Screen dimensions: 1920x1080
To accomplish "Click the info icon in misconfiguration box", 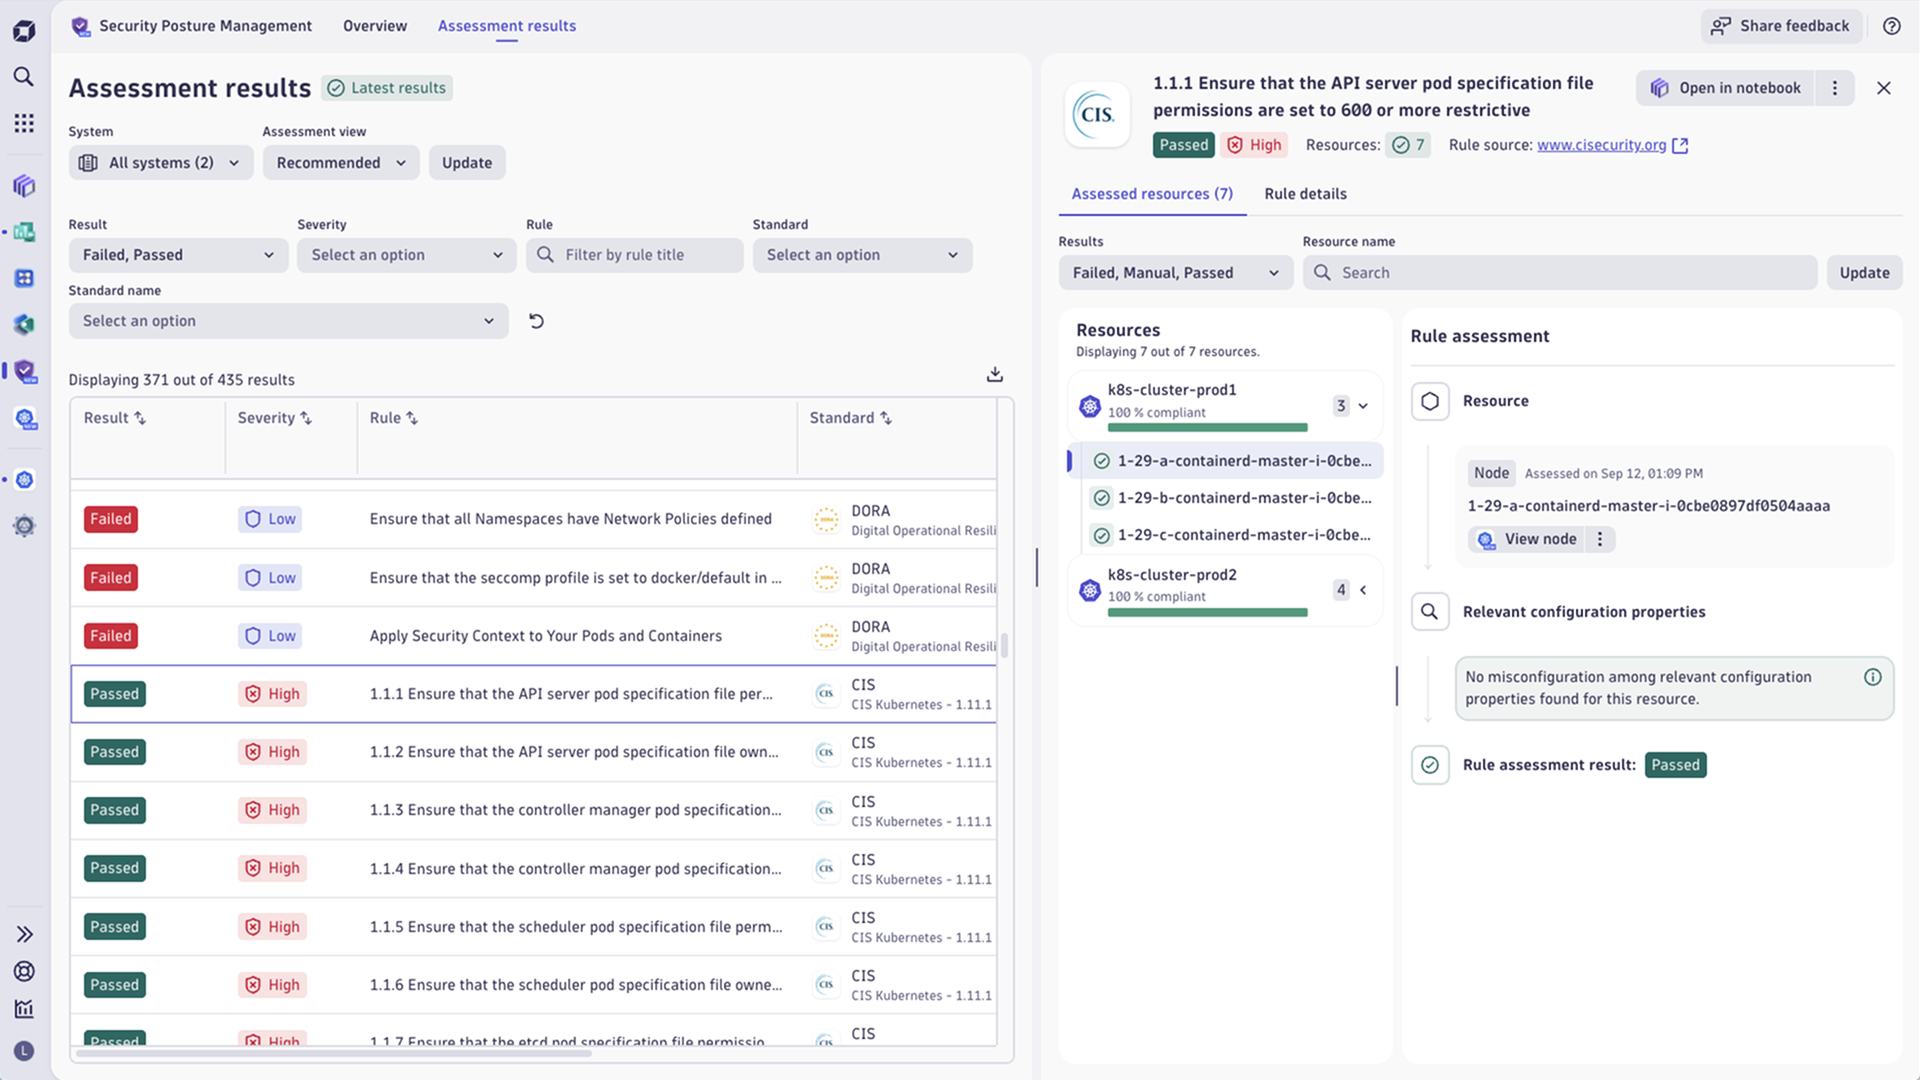I will [1872, 677].
